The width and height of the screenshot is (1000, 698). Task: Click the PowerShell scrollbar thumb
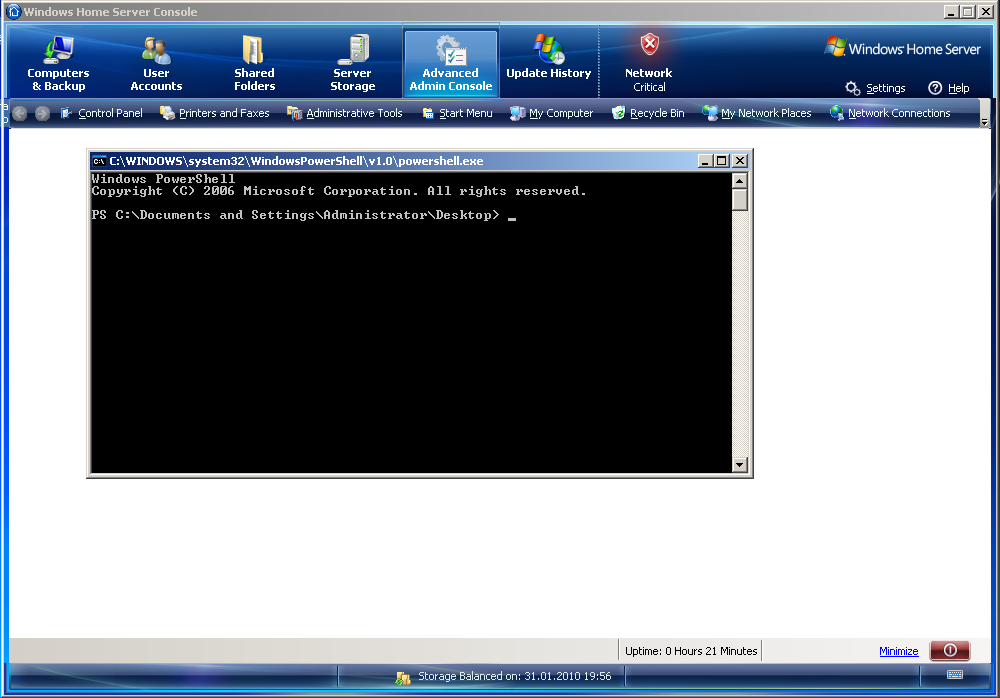pyautogui.click(x=739, y=200)
